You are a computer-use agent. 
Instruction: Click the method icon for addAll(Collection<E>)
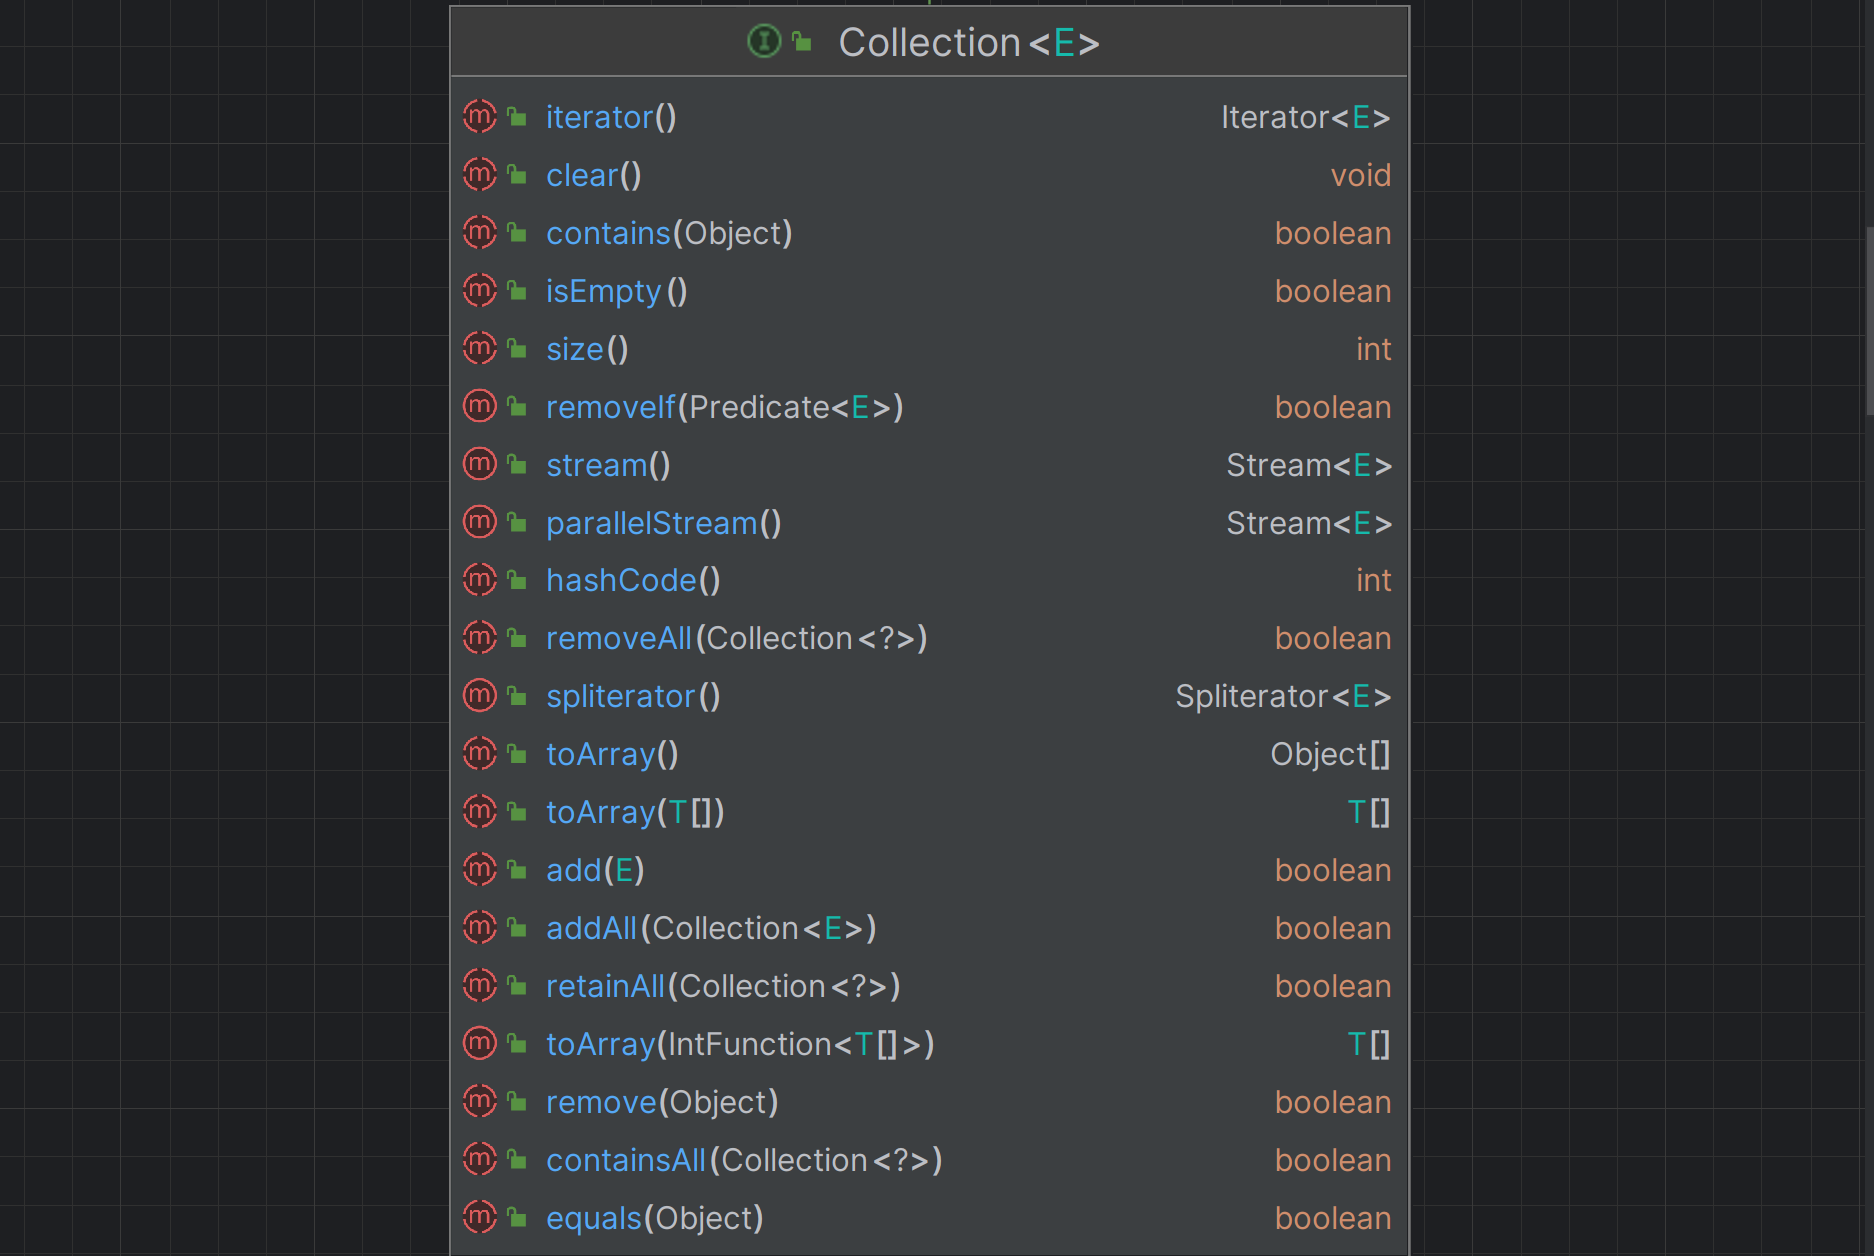(x=480, y=928)
